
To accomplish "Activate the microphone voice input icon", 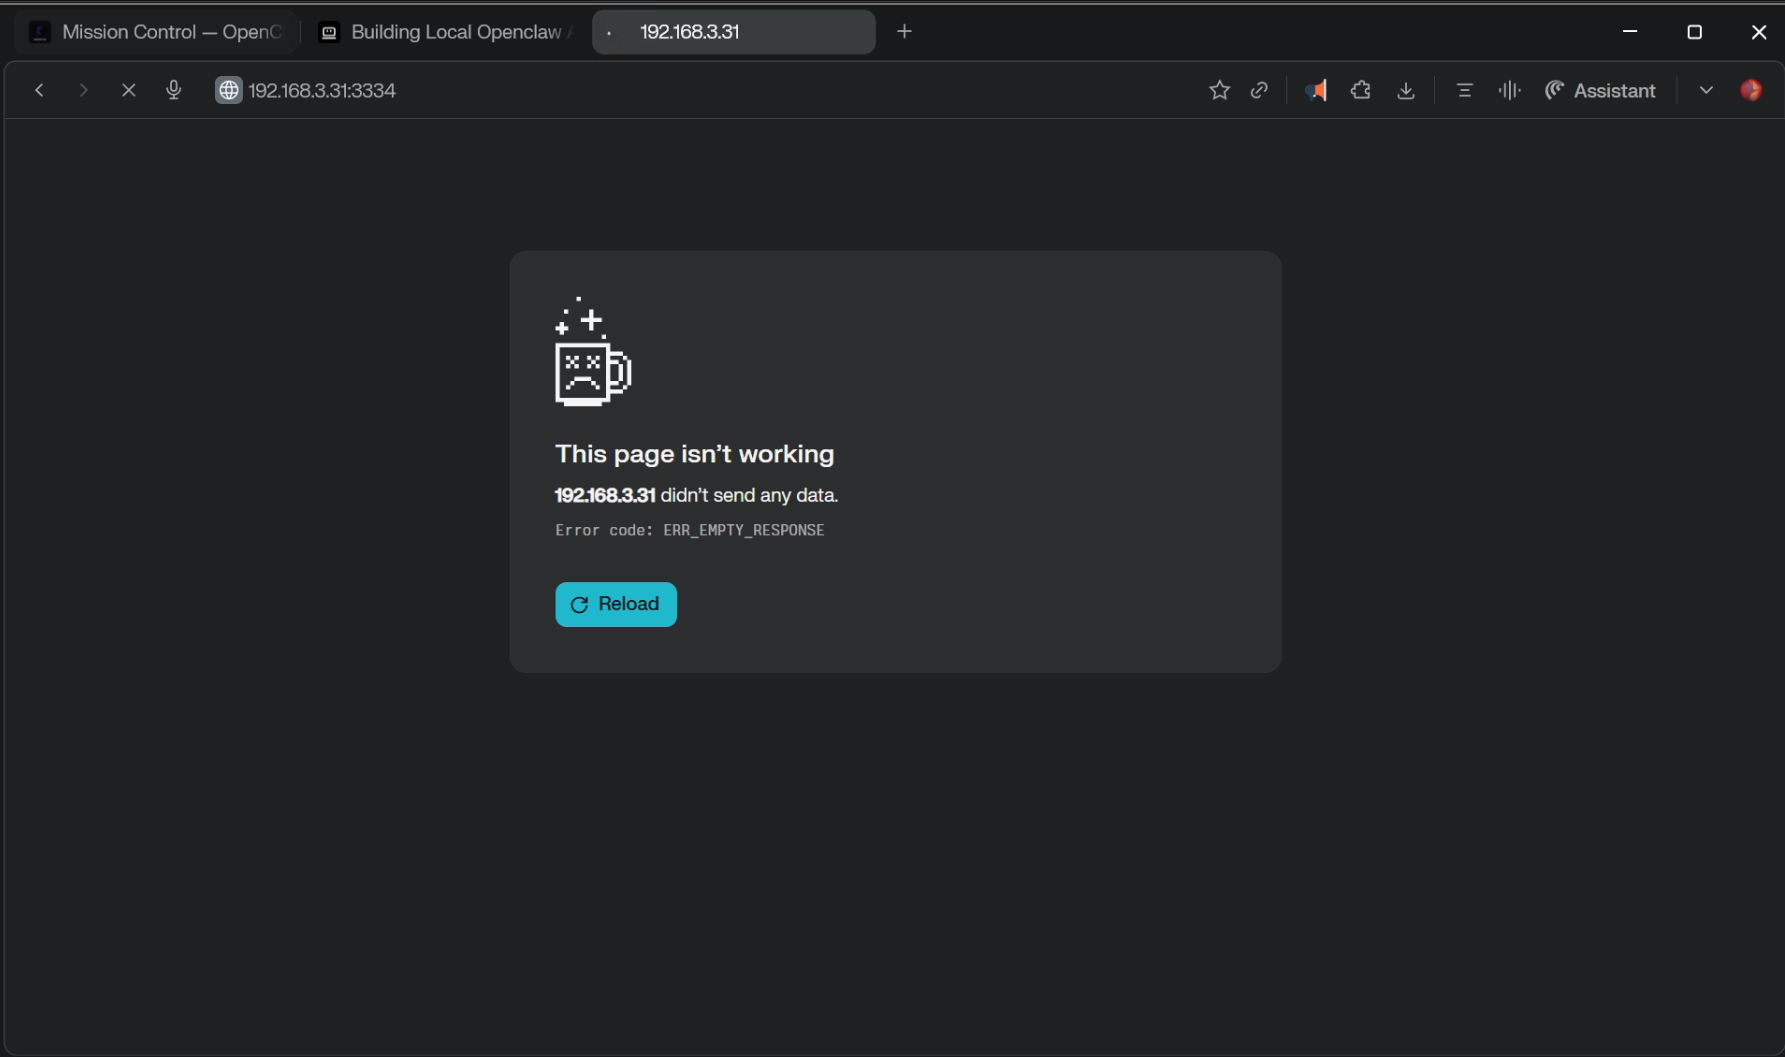I will tap(174, 90).
